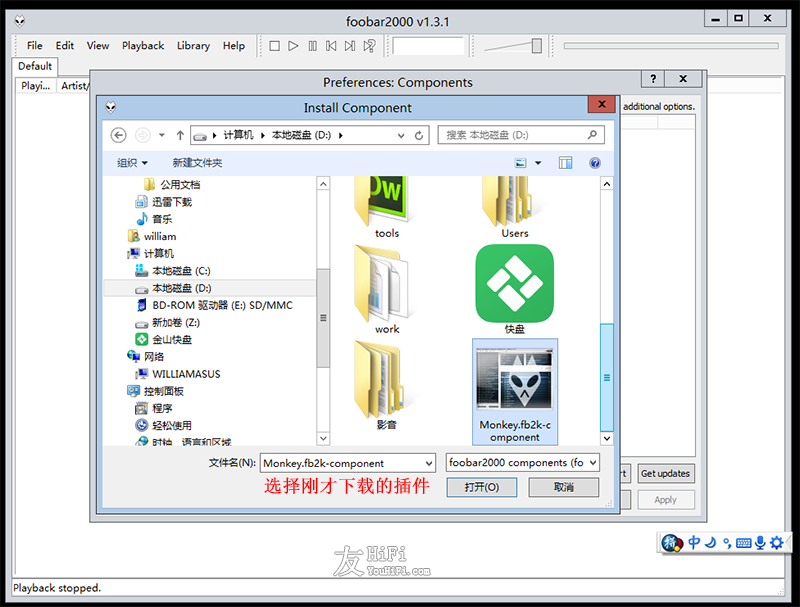This screenshot has height=607, width=800.
Task: Start playback with the Play button
Action: 293,46
